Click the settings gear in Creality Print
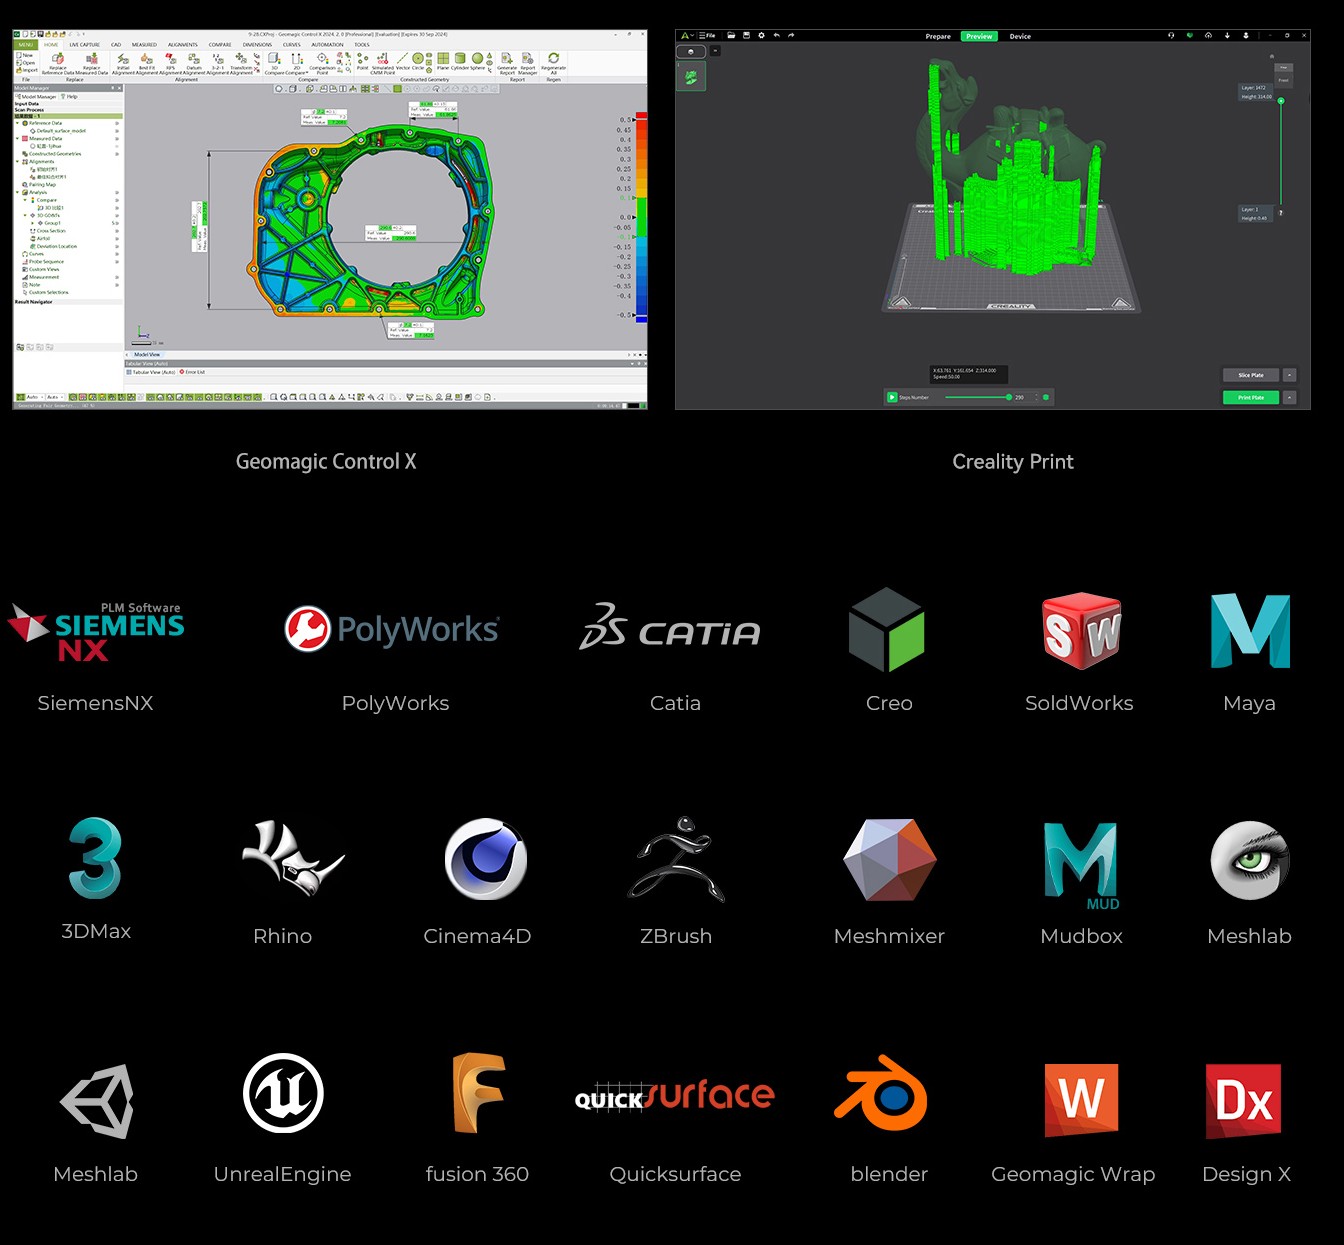 pyautogui.click(x=761, y=35)
